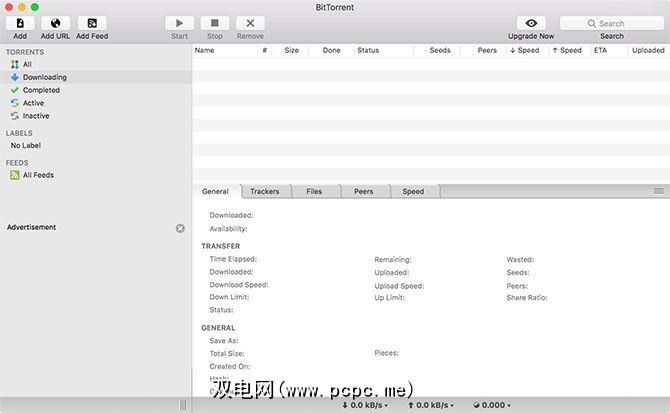Close the Advertisement panel
670x413 pixels.
180,228
